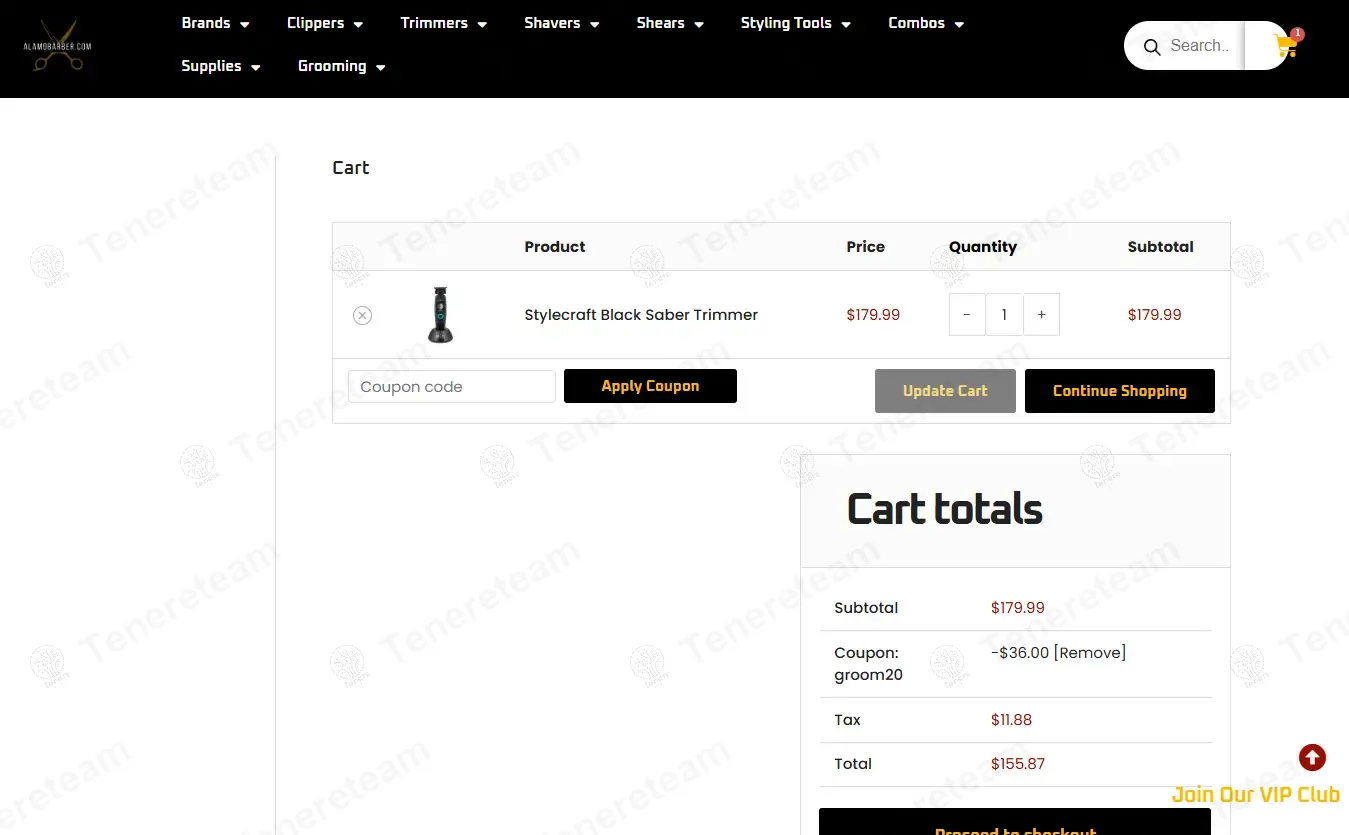Remove Stylecraft trimmer with the X icon
This screenshot has height=835, width=1349.
(362, 315)
